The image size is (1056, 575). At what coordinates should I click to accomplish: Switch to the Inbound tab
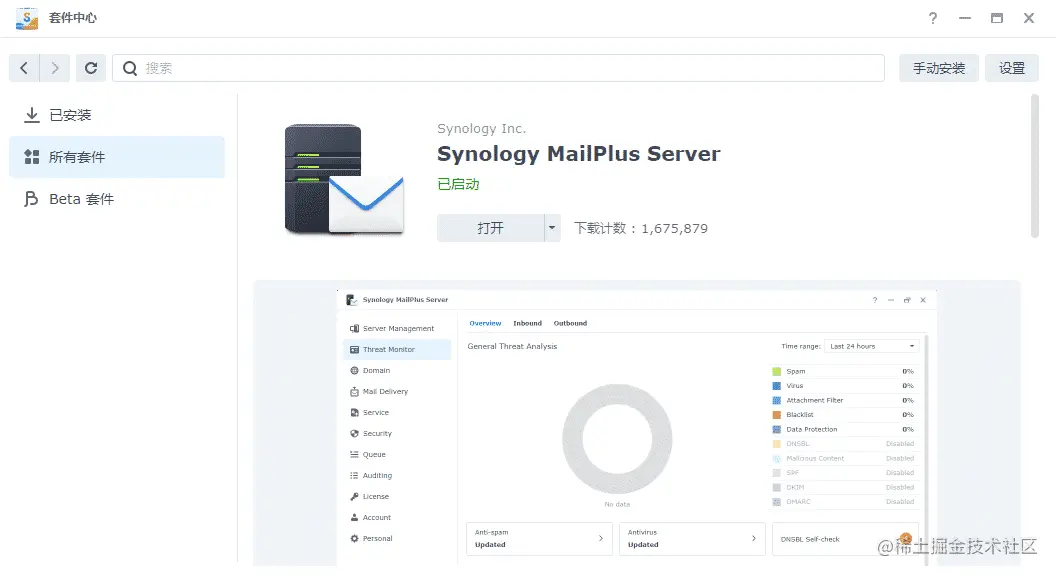coord(527,323)
